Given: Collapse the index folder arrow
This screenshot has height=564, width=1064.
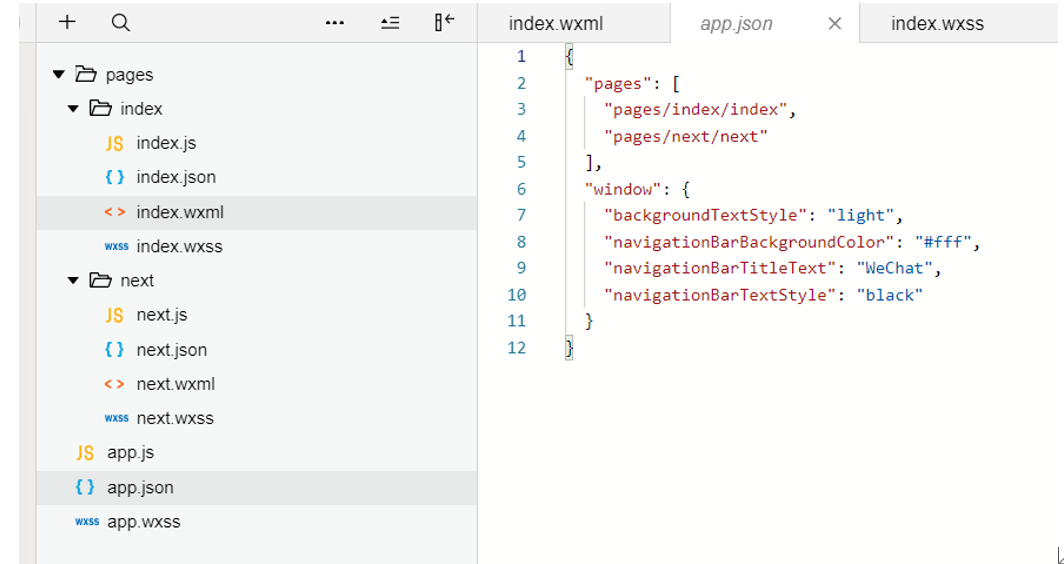Looking at the screenshot, I should [73, 109].
